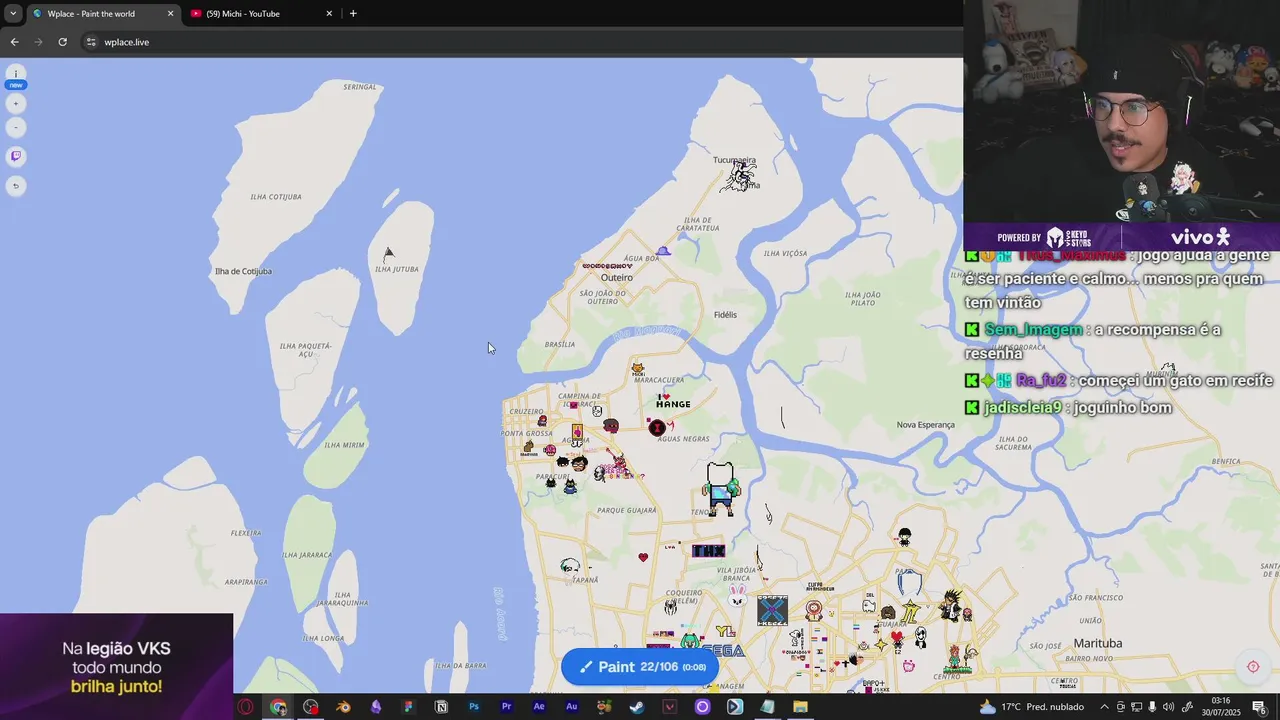Open Photoshop from the taskbar
1280x720 pixels.
(x=474, y=707)
